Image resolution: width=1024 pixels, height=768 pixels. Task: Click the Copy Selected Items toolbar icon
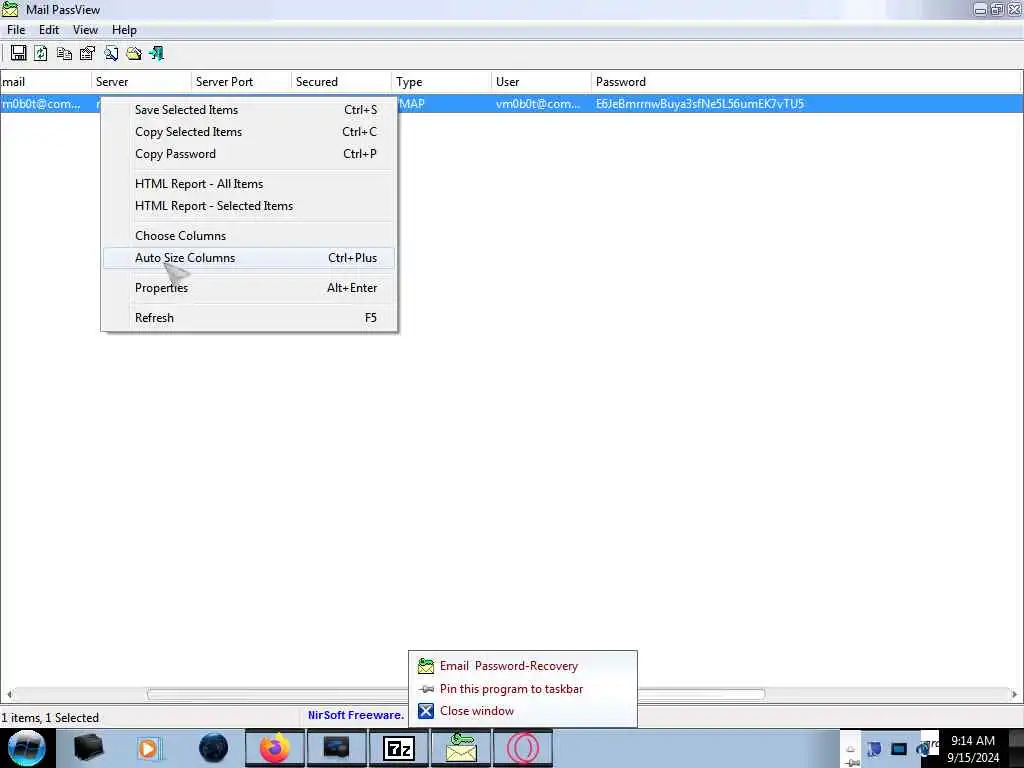64,53
